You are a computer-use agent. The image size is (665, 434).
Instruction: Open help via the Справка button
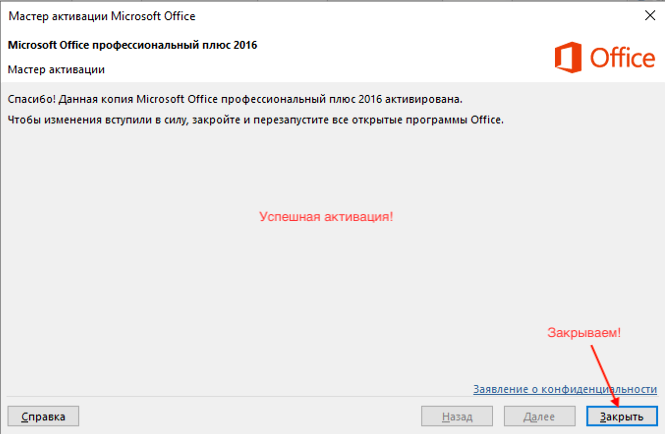pyautogui.click(x=43, y=416)
